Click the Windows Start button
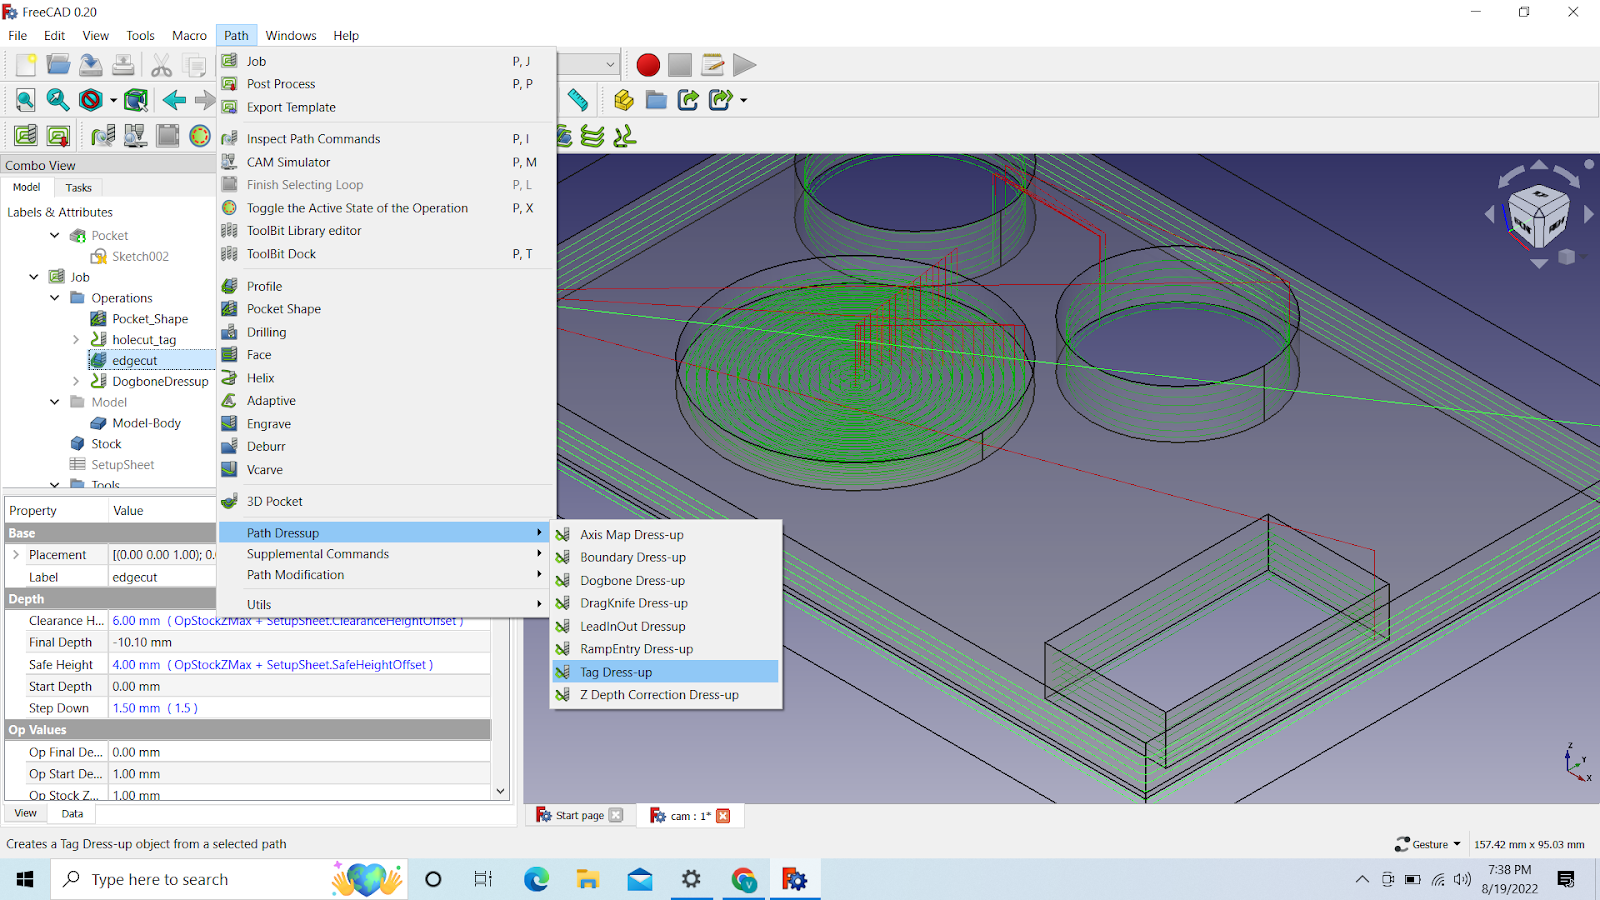Screen dimensions: 1600x900 [25, 879]
